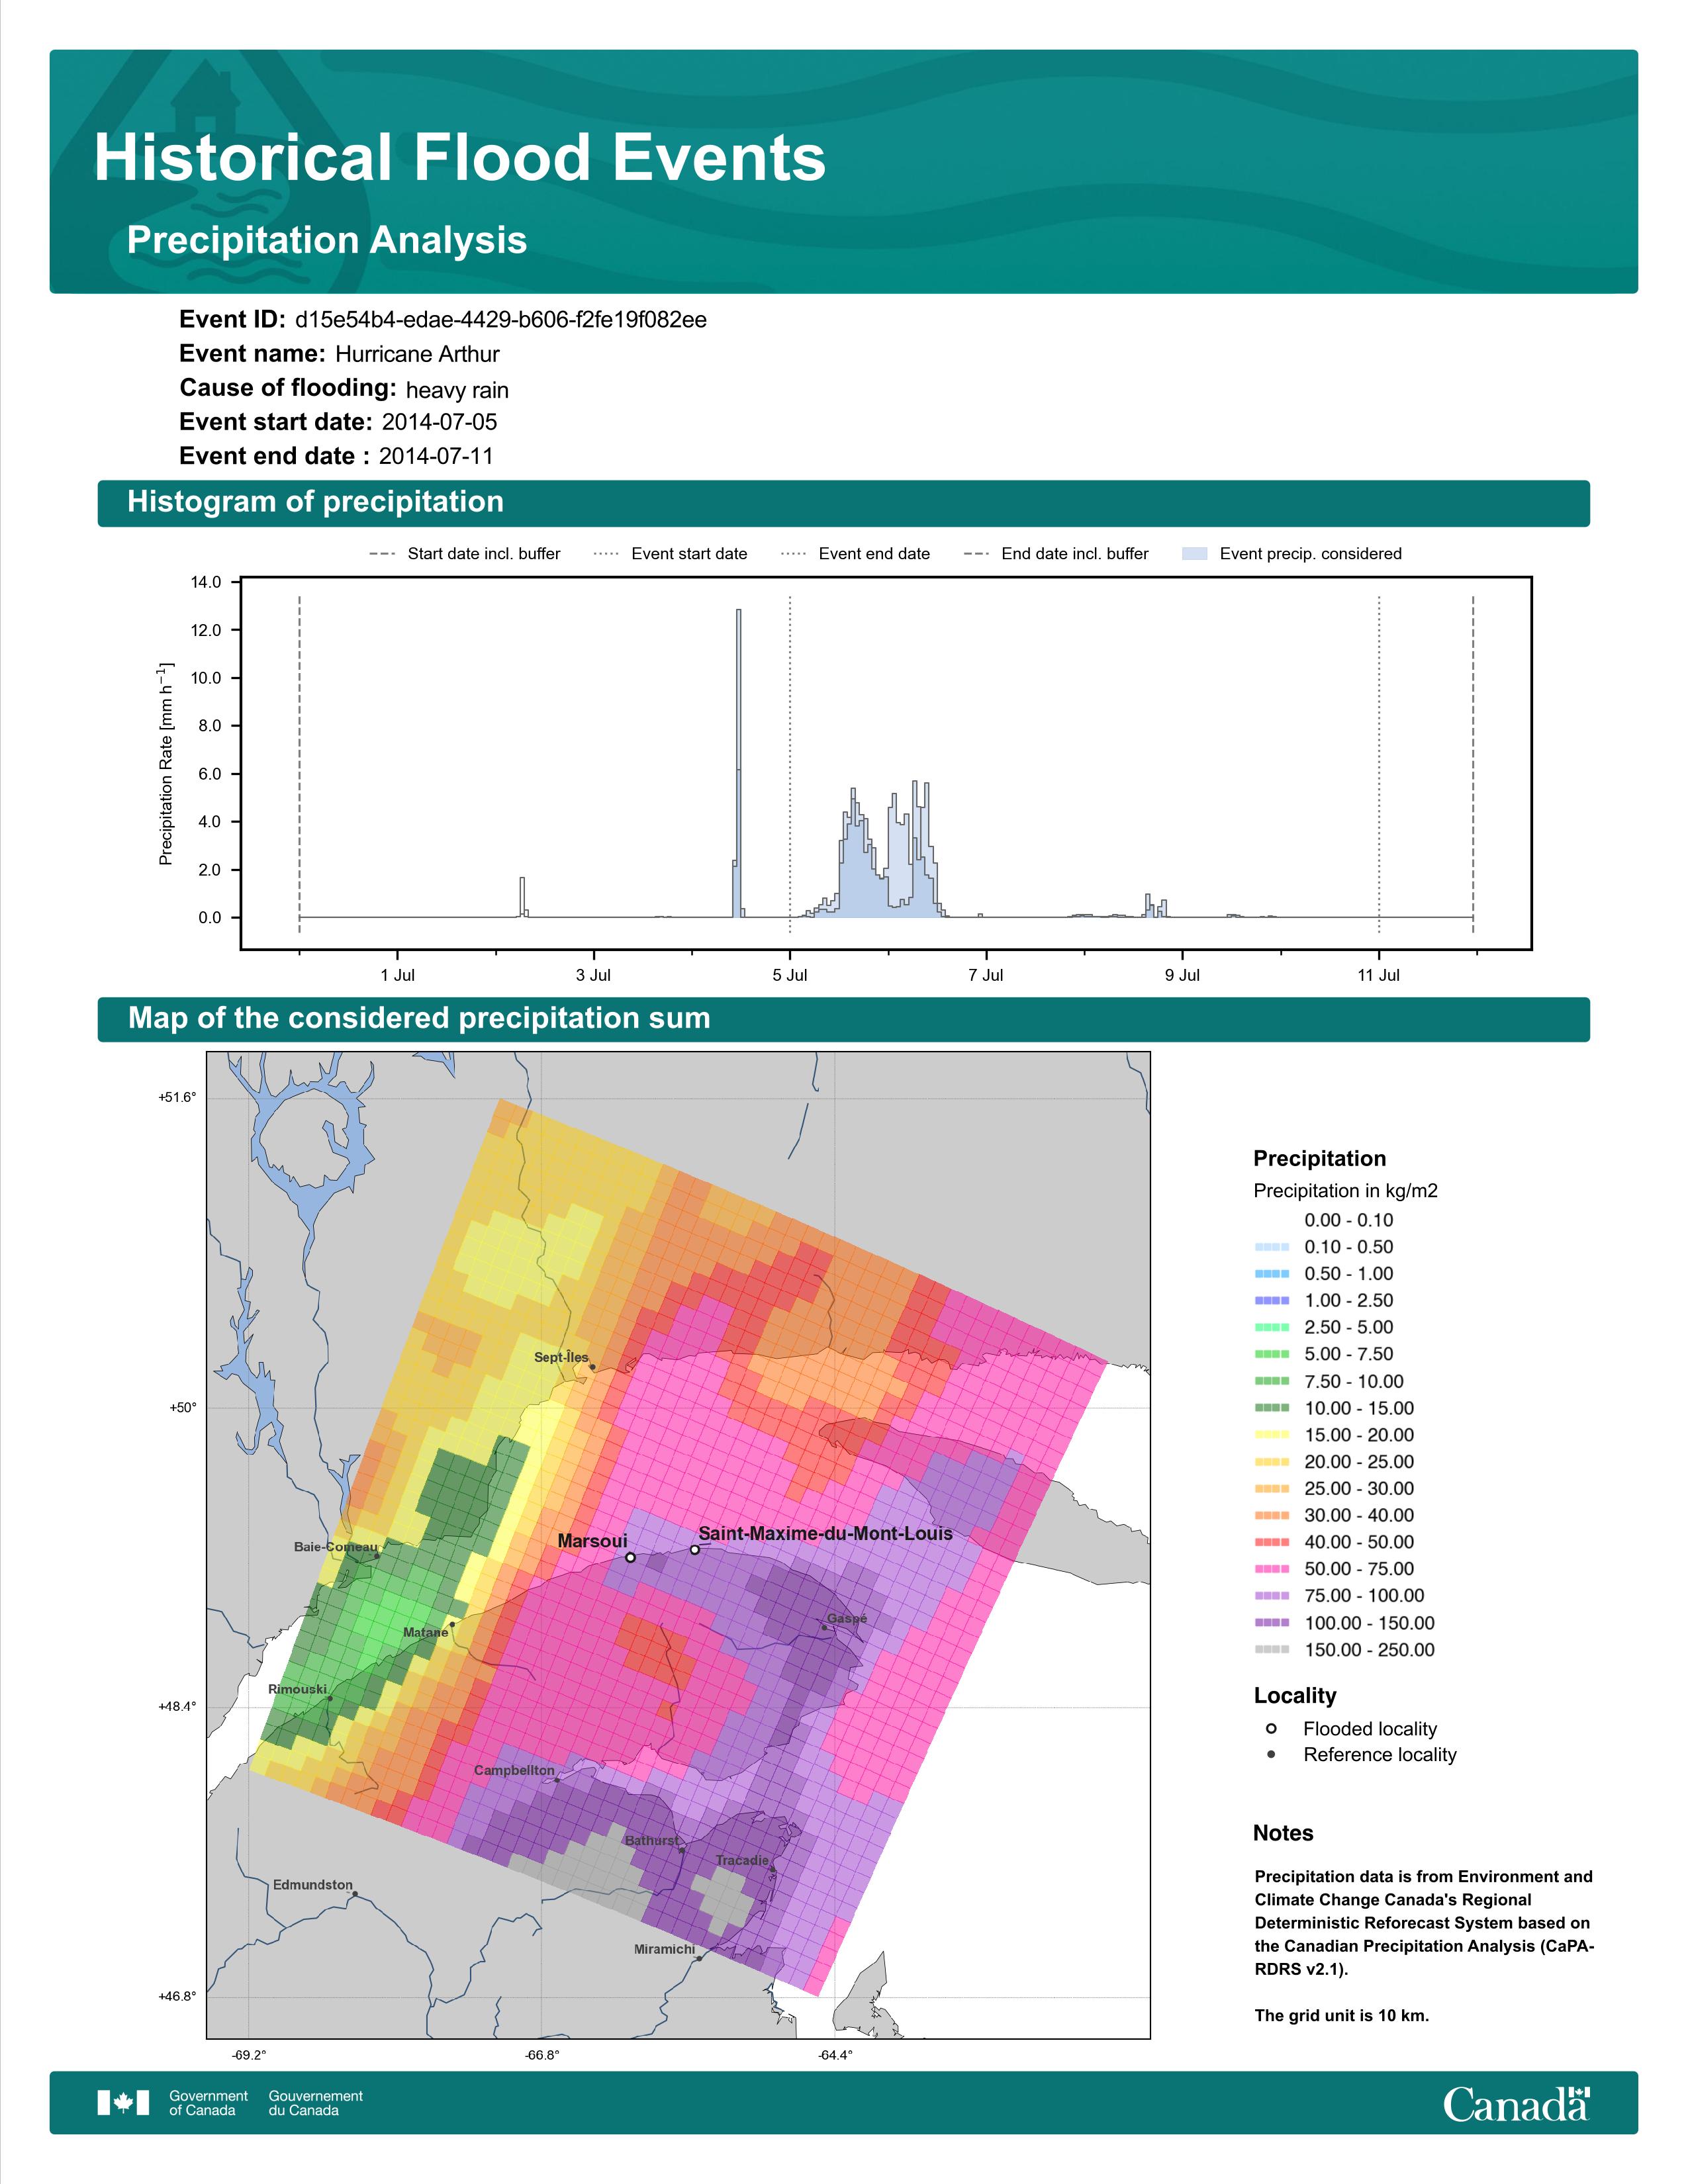
Task: Click the 20.00 - 25.00 legend swatch
Action: 1272,1462
